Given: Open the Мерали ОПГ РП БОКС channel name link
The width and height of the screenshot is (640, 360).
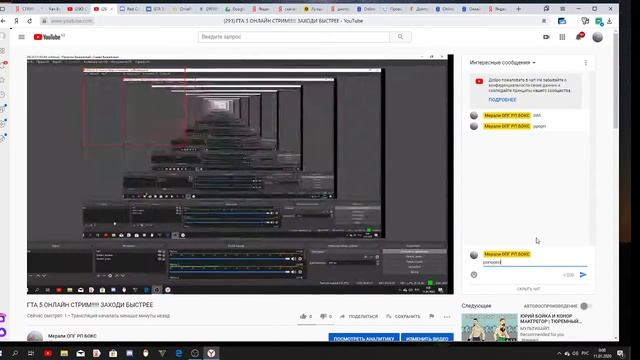Looking at the screenshot, I should click(x=72, y=336).
